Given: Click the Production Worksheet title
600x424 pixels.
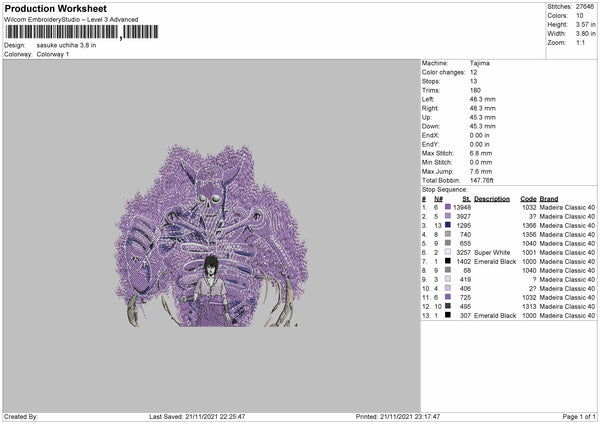Looking at the screenshot, I should point(56,8).
